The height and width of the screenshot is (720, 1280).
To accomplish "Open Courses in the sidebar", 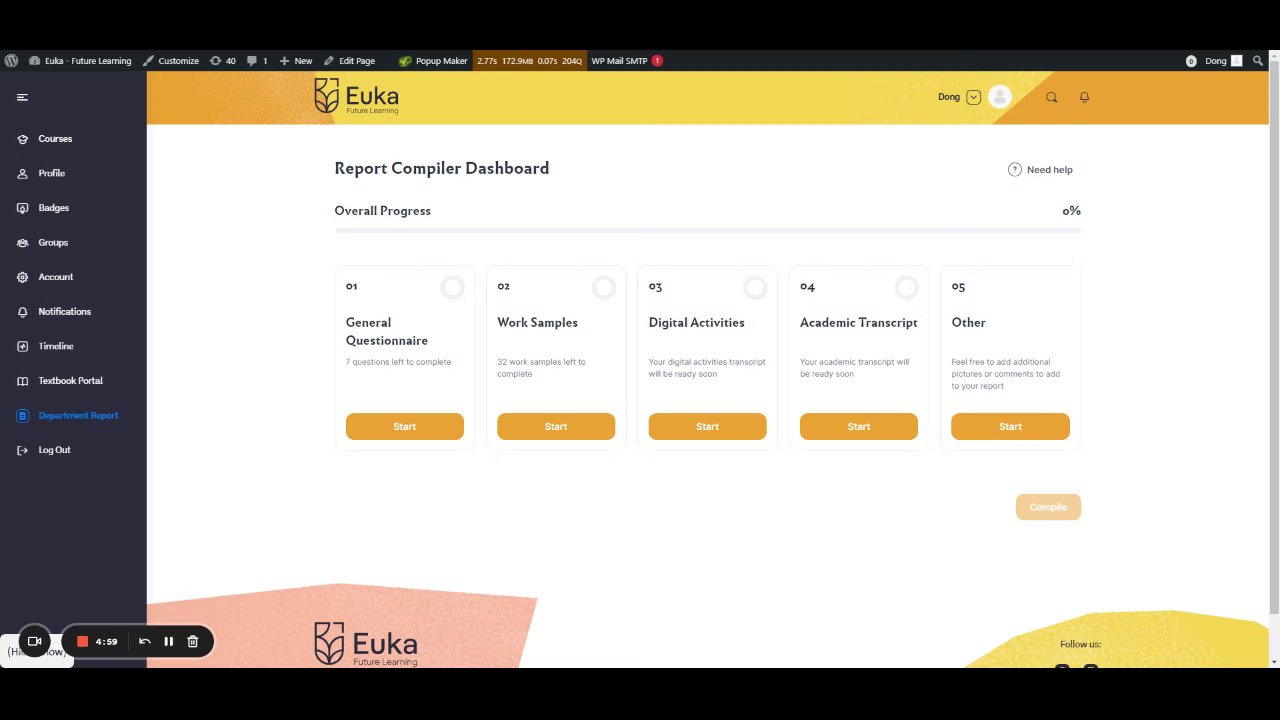I will pos(55,139).
